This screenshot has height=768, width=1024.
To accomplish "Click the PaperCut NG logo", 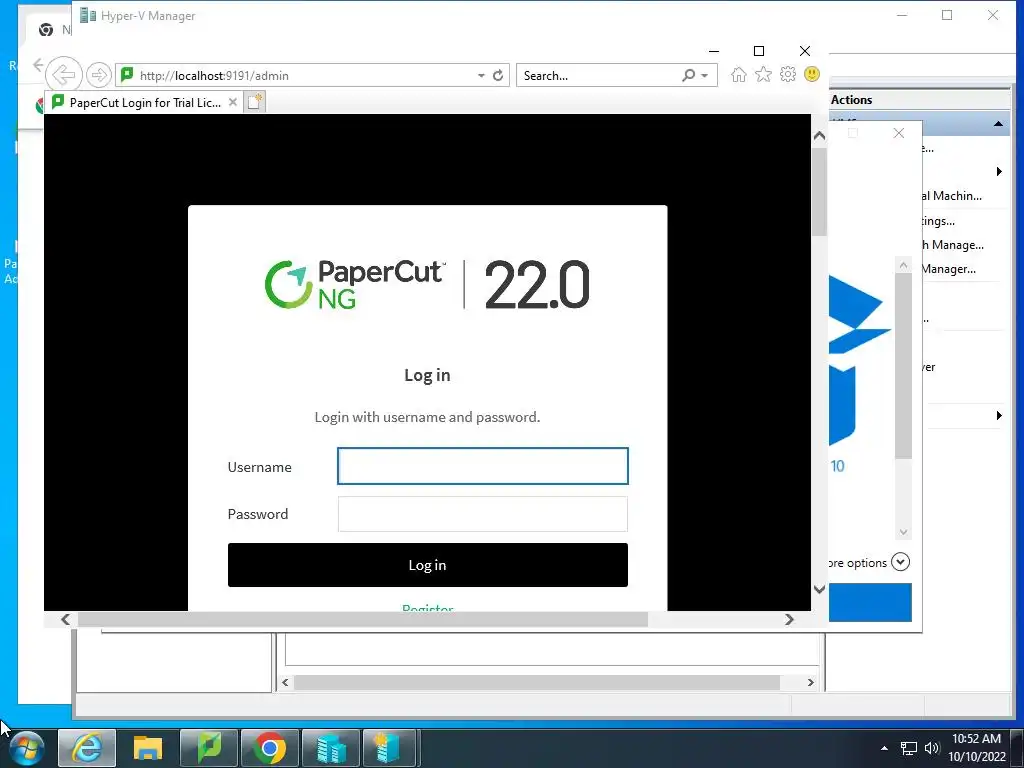I will click(355, 284).
